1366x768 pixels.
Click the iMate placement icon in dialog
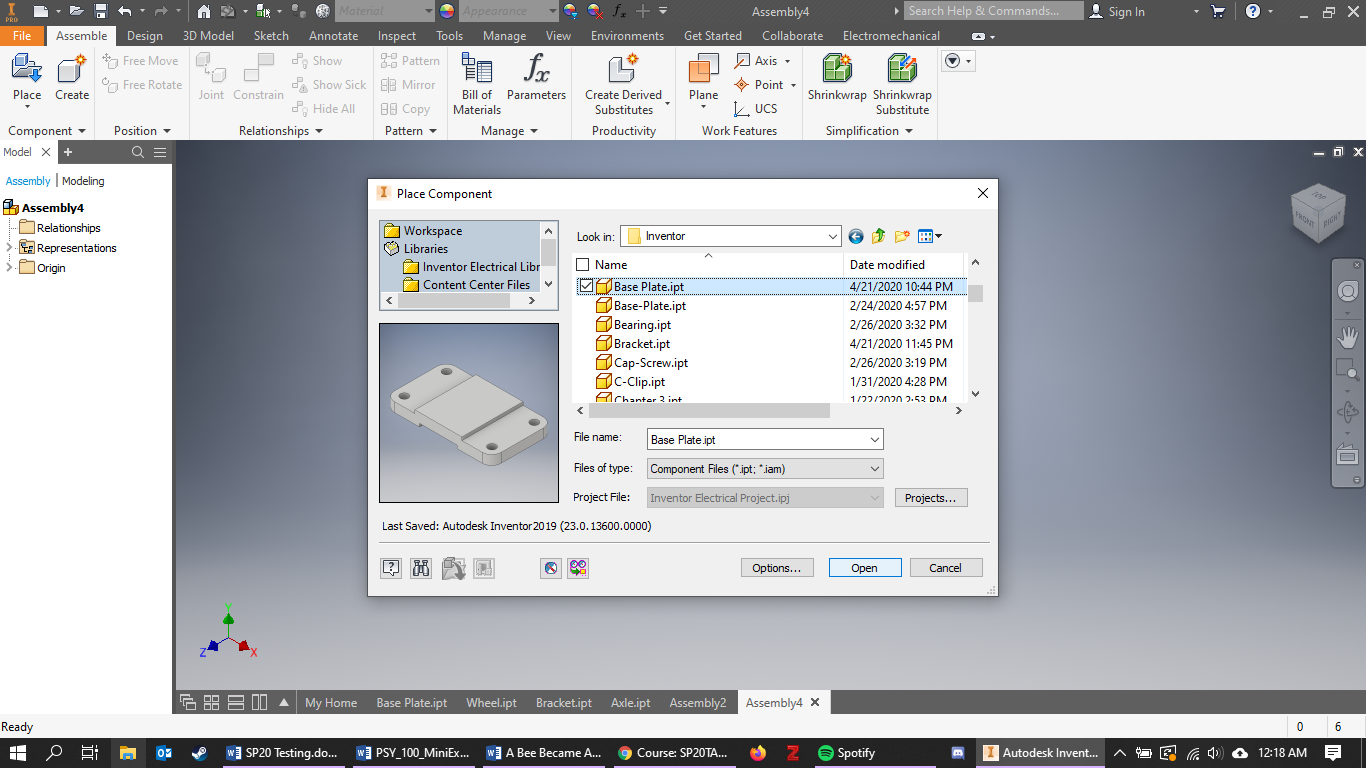click(550, 568)
